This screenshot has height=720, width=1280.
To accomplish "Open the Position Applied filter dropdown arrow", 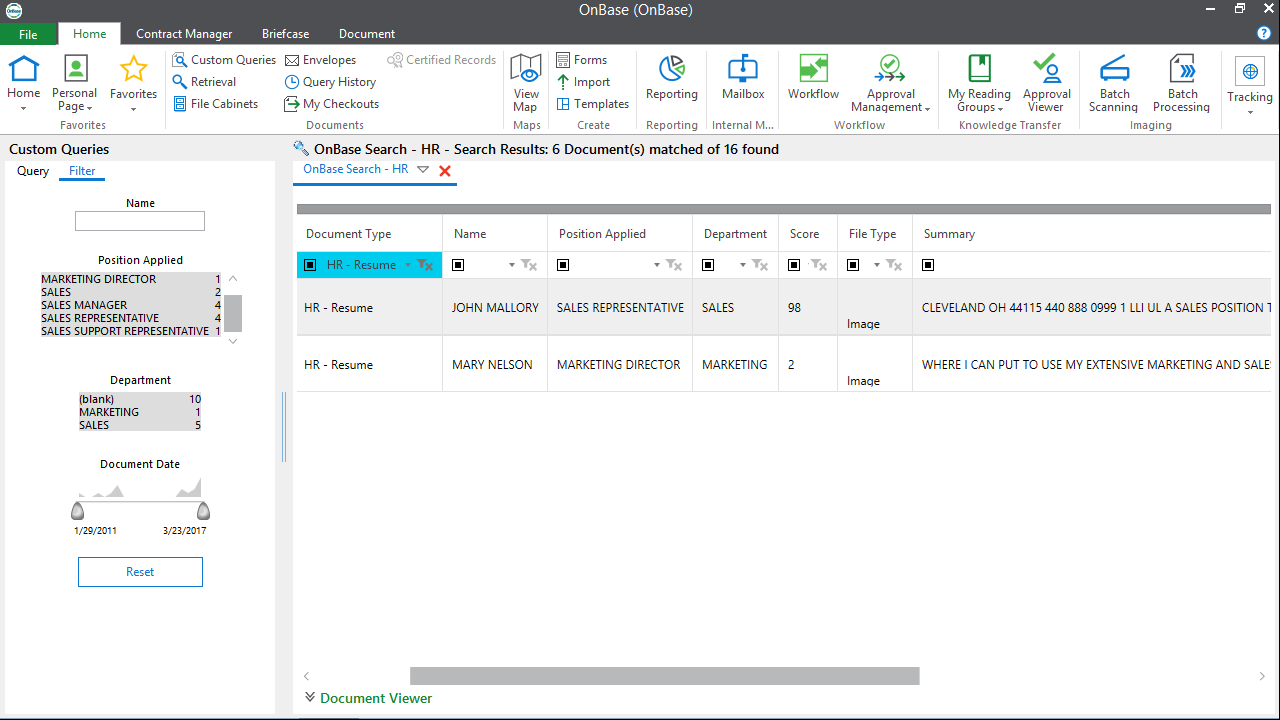I will point(657,265).
